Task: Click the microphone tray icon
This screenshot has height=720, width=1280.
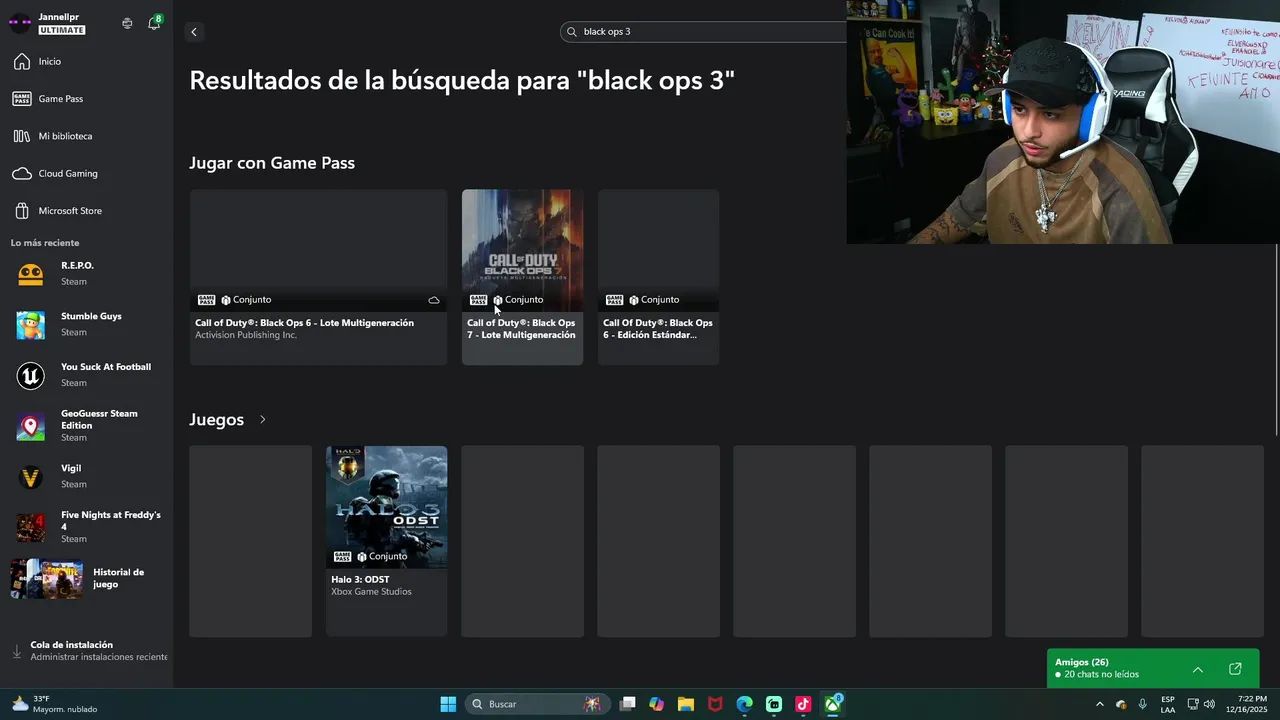Action: pos(1142,704)
